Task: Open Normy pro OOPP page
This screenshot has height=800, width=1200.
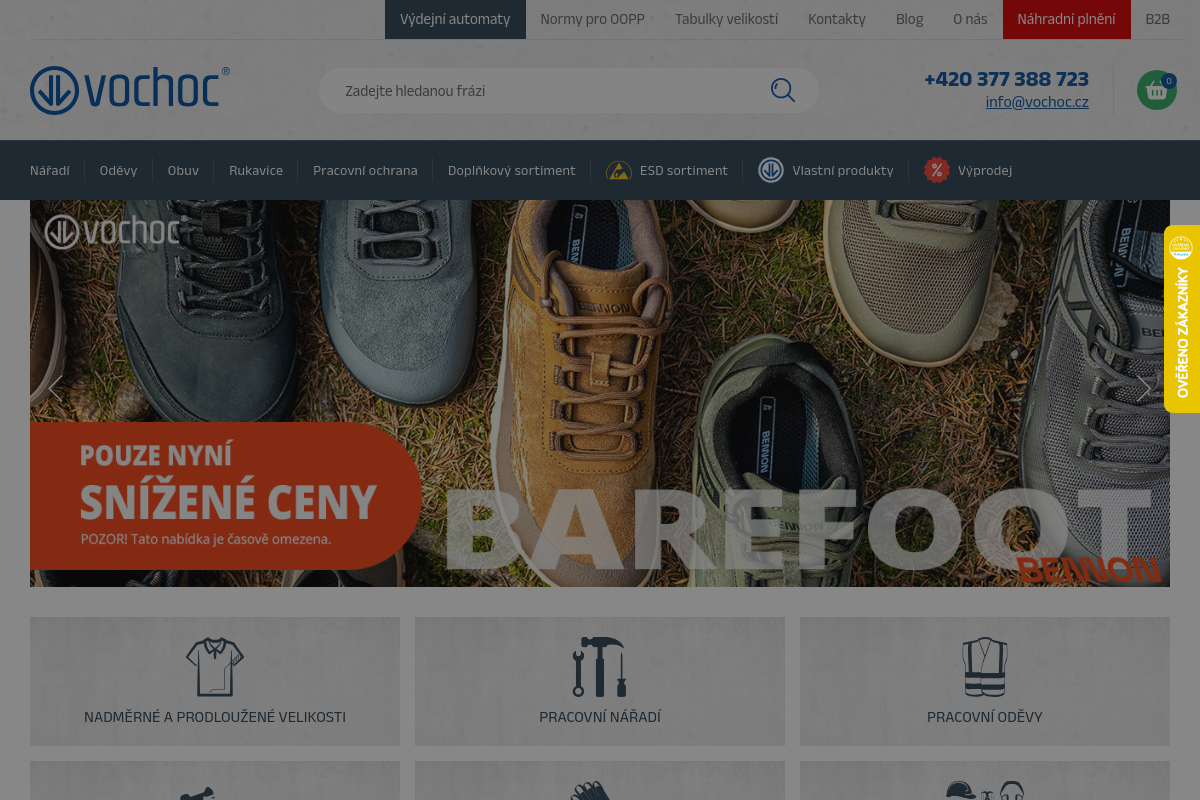Action: [592, 19]
